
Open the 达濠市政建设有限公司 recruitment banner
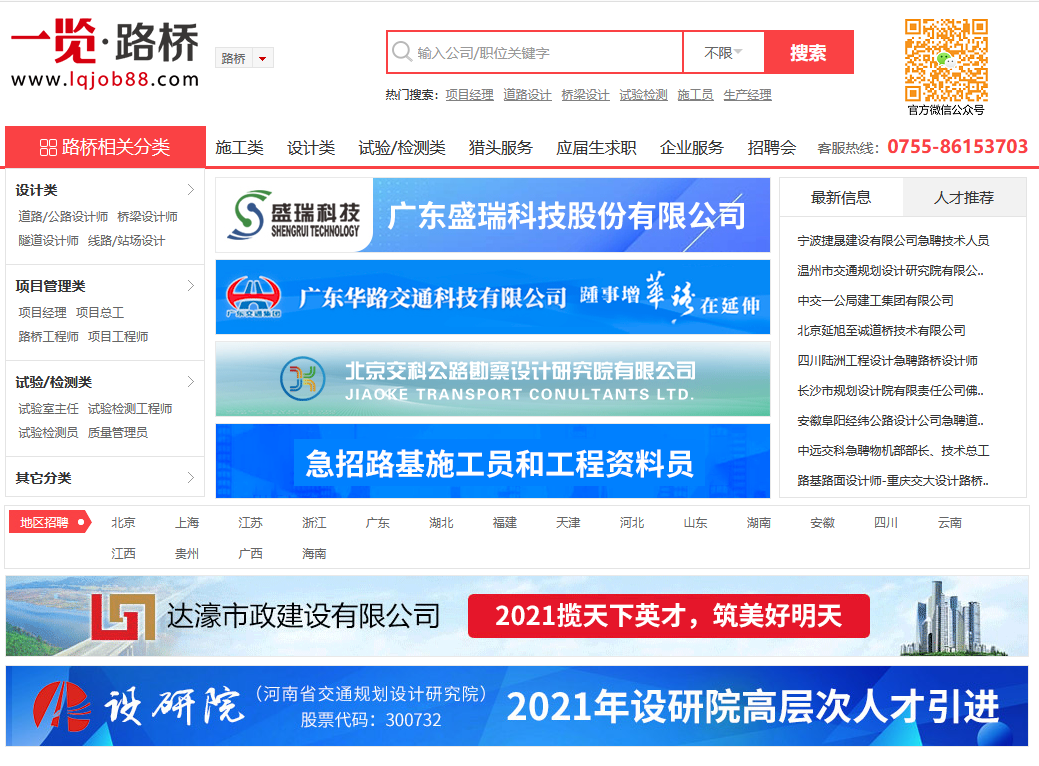(517, 616)
